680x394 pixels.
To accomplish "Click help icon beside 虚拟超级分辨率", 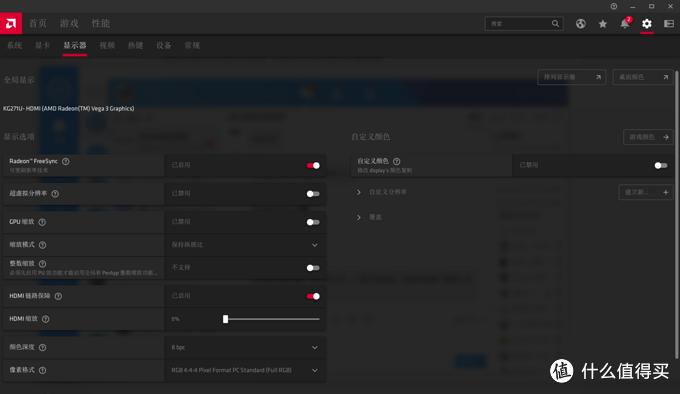I will 55,194.
